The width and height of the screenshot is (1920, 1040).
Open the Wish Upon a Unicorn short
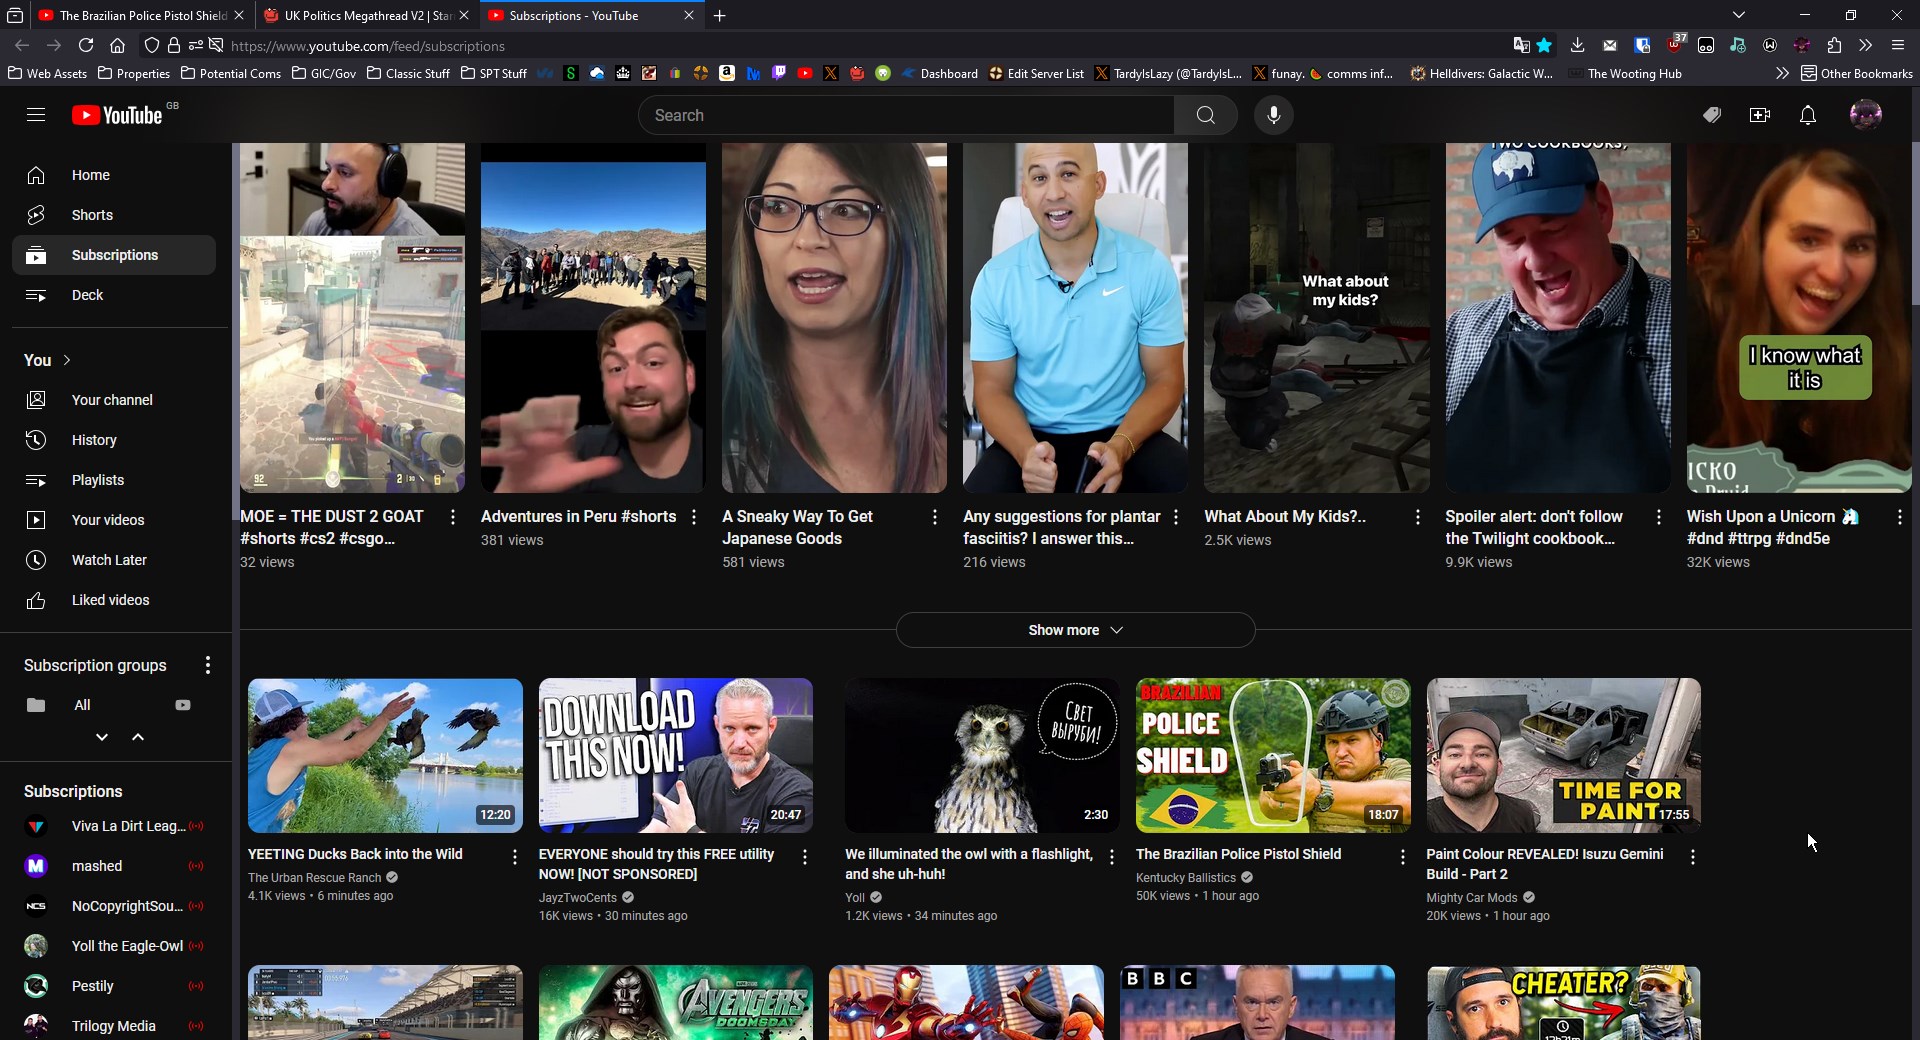click(1798, 318)
